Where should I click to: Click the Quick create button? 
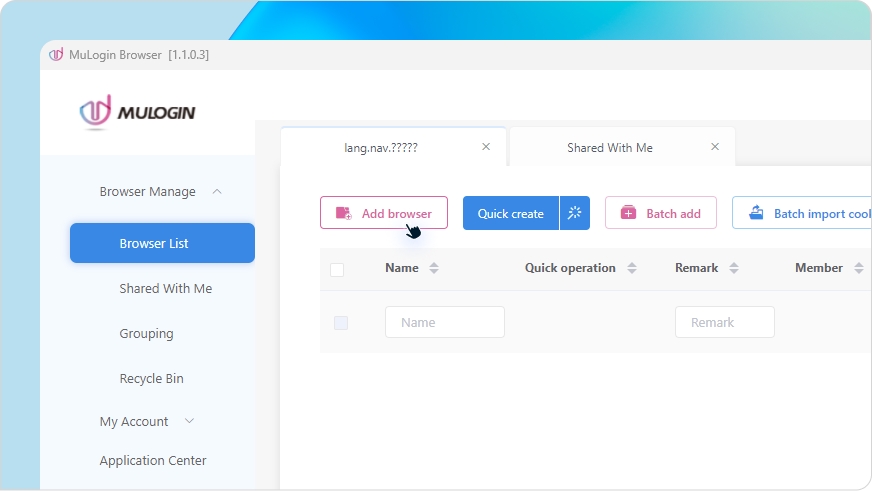coord(510,213)
